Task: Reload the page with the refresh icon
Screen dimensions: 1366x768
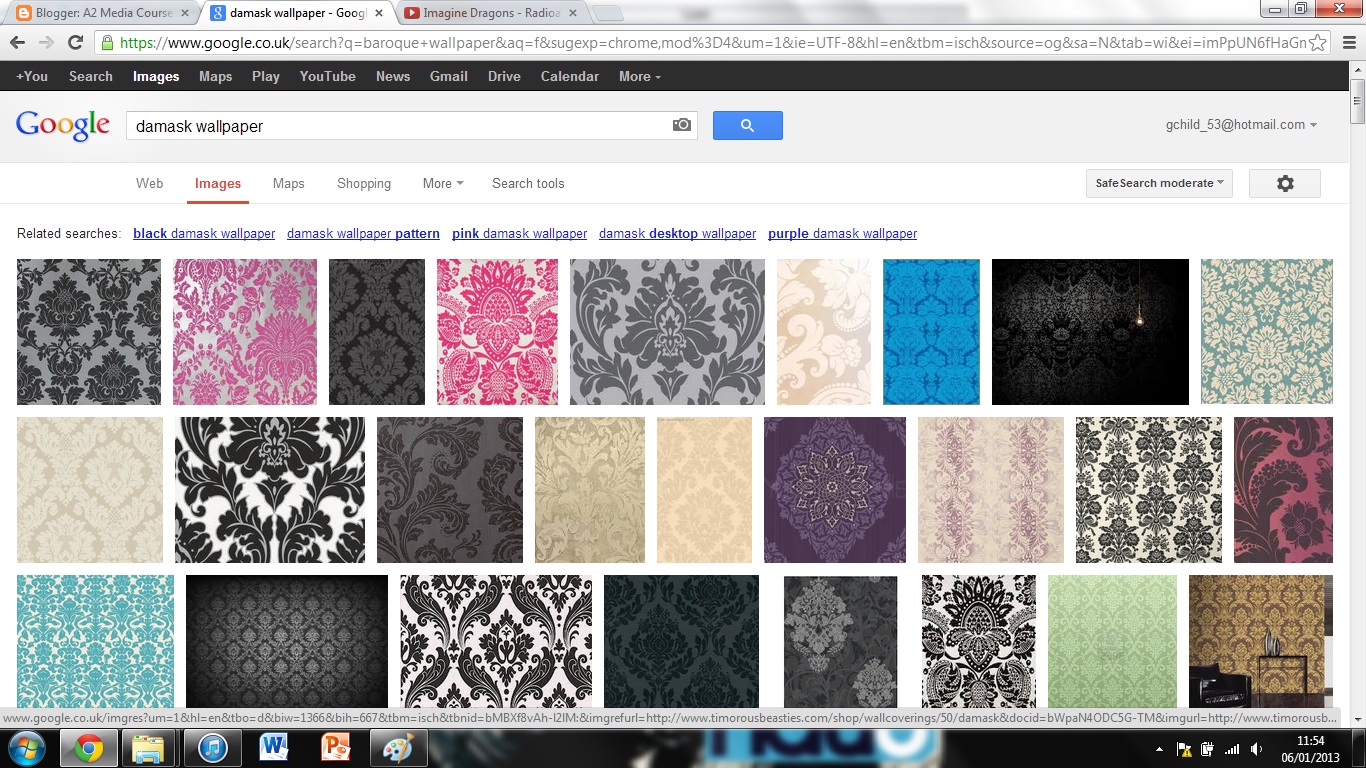Action: 75,43
